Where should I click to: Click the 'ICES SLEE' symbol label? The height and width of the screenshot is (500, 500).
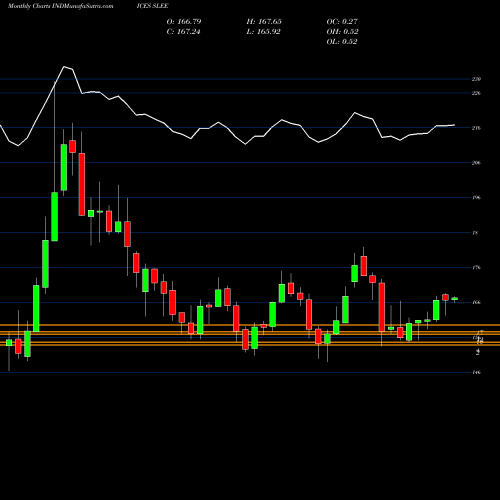(152, 6)
